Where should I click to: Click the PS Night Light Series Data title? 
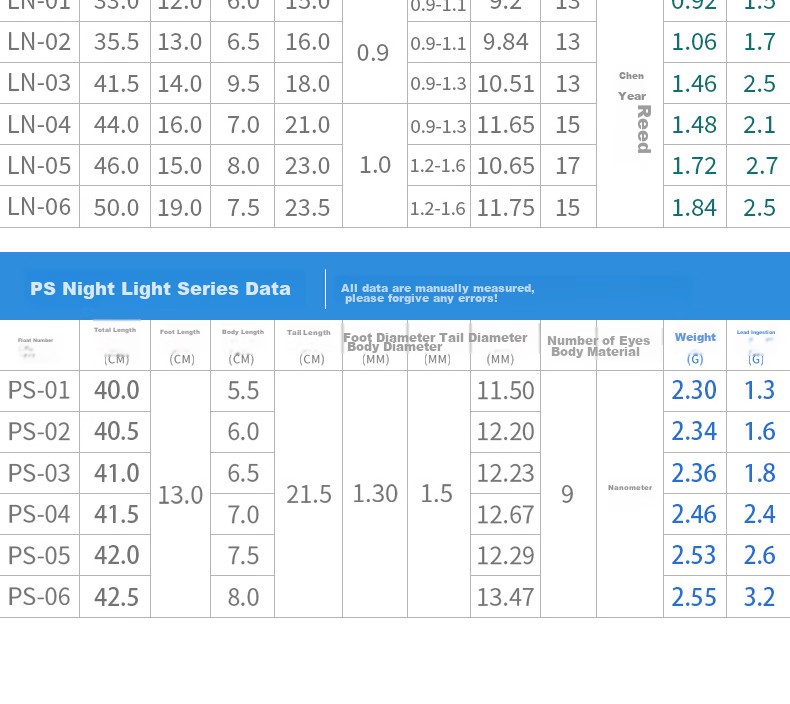coord(160,289)
